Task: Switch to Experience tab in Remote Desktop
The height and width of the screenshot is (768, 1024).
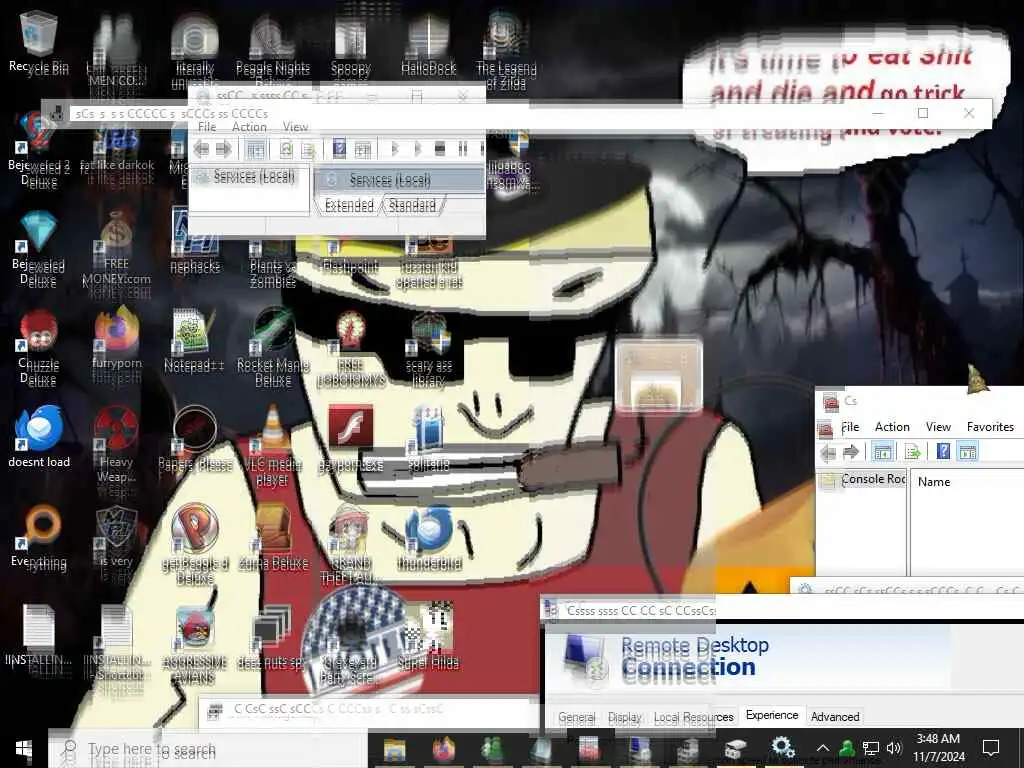Action: [772, 716]
